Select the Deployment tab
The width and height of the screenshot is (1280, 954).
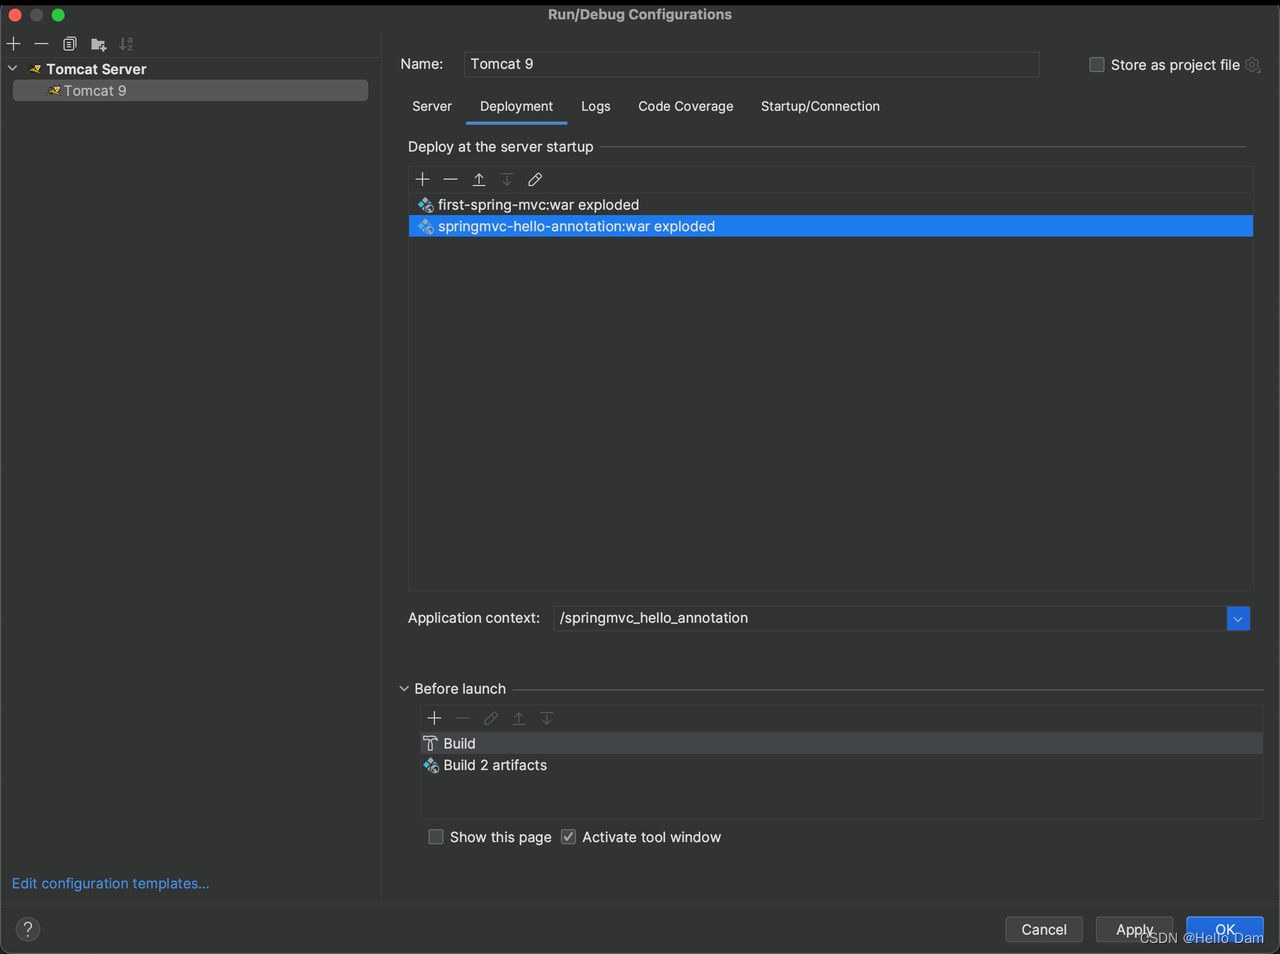(x=516, y=106)
